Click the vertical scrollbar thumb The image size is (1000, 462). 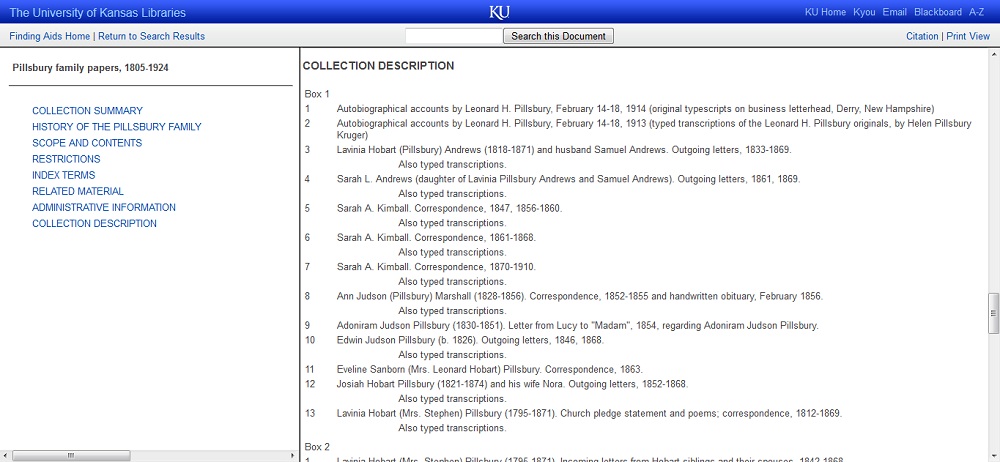click(x=993, y=313)
